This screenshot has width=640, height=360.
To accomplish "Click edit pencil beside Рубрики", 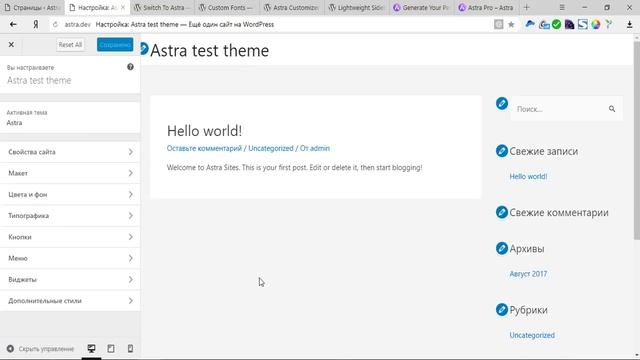I will point(502,309).
